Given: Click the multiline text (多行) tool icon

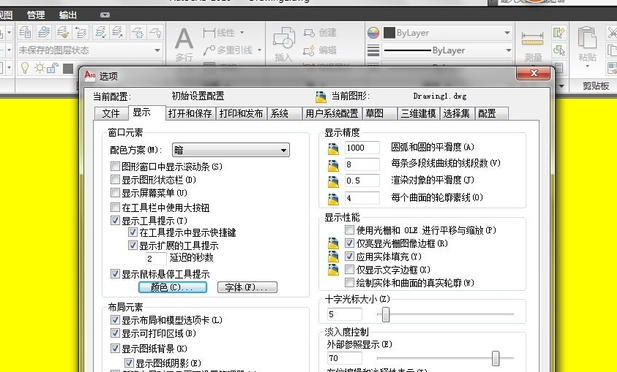Looking at the screenshot, I should click(x=184, y=39).
